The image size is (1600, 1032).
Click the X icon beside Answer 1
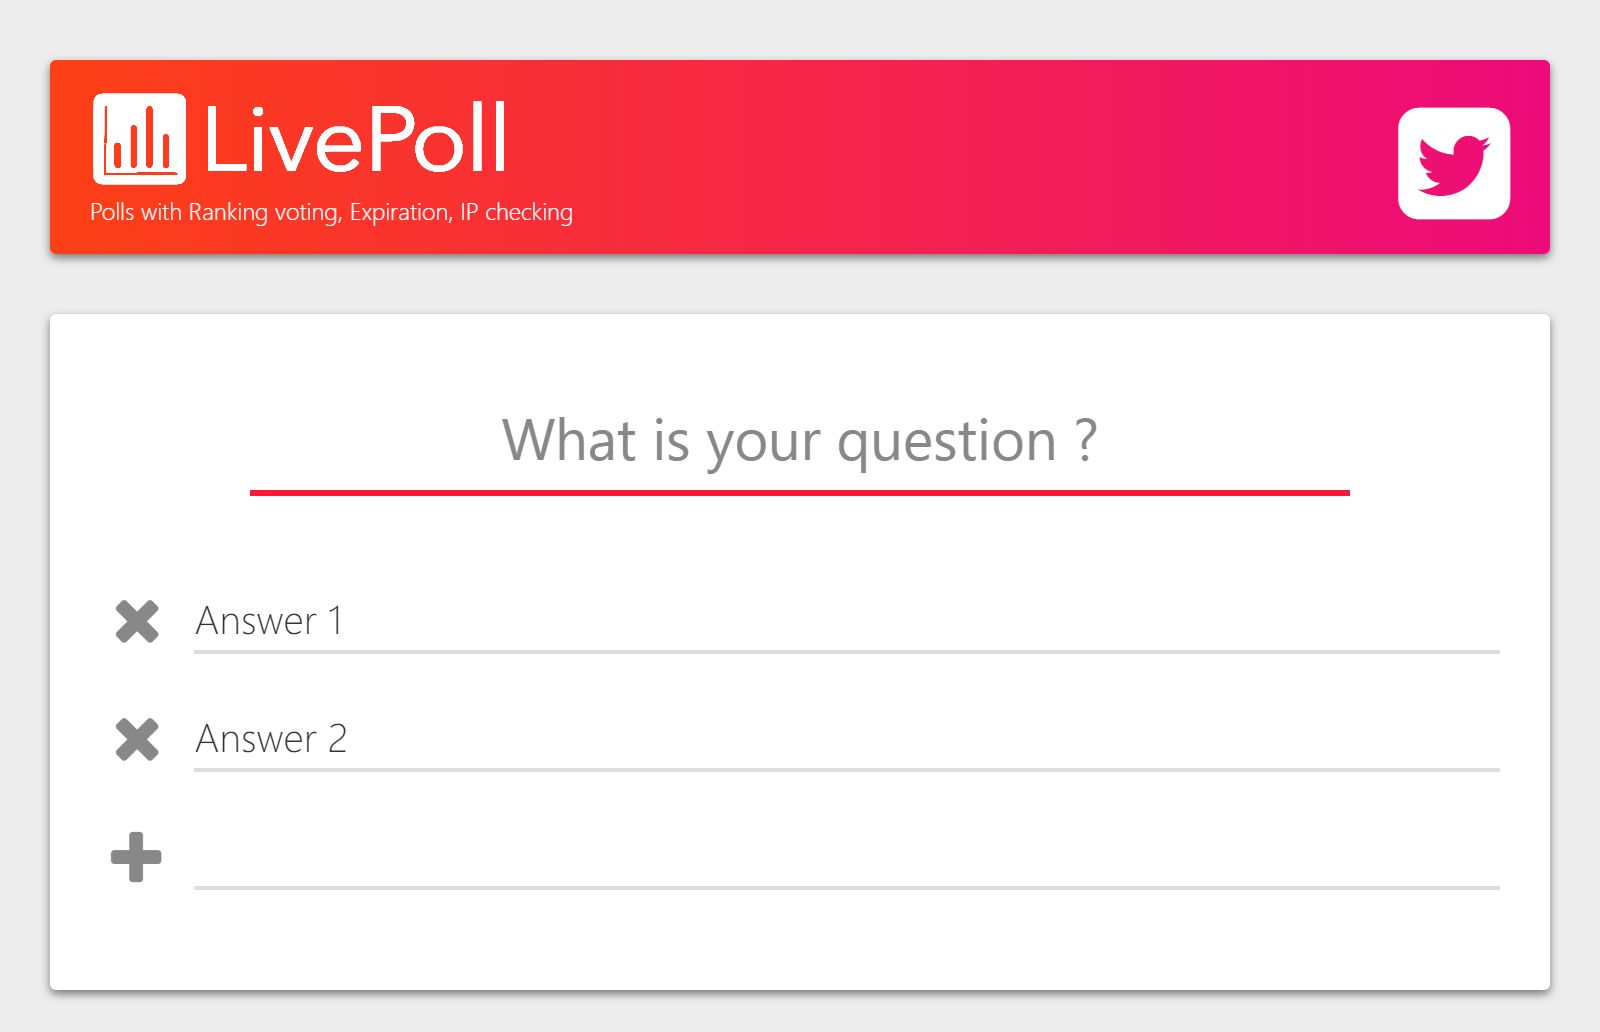coord(137,622)
